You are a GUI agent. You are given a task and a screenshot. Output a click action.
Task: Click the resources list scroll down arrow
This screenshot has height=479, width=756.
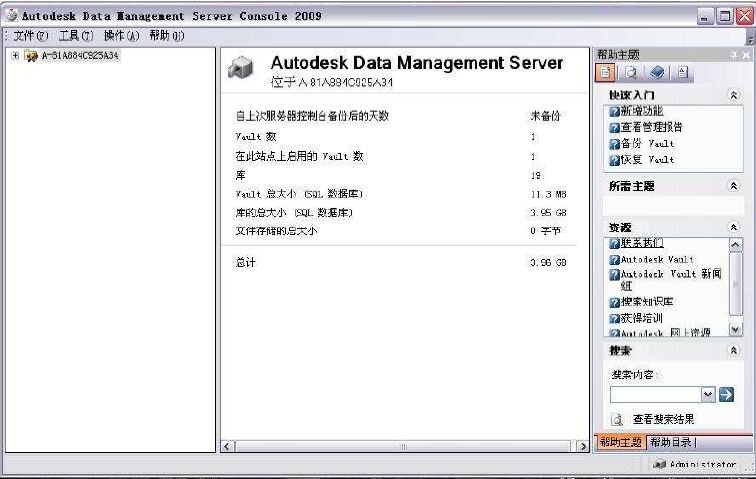(735, 329)
